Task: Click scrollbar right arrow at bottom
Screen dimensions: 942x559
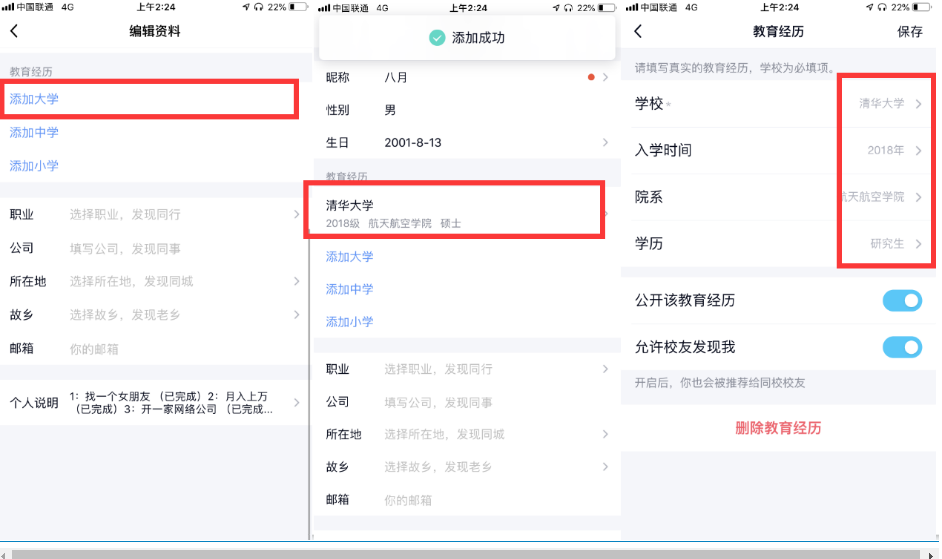Action: (930, 555)
